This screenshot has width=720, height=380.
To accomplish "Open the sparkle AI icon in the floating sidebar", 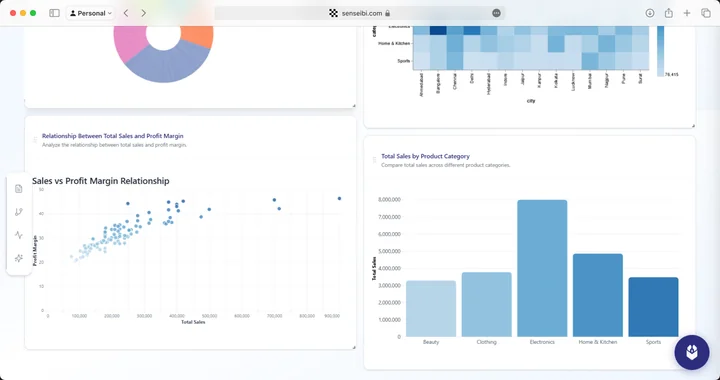I will (18, 258).
